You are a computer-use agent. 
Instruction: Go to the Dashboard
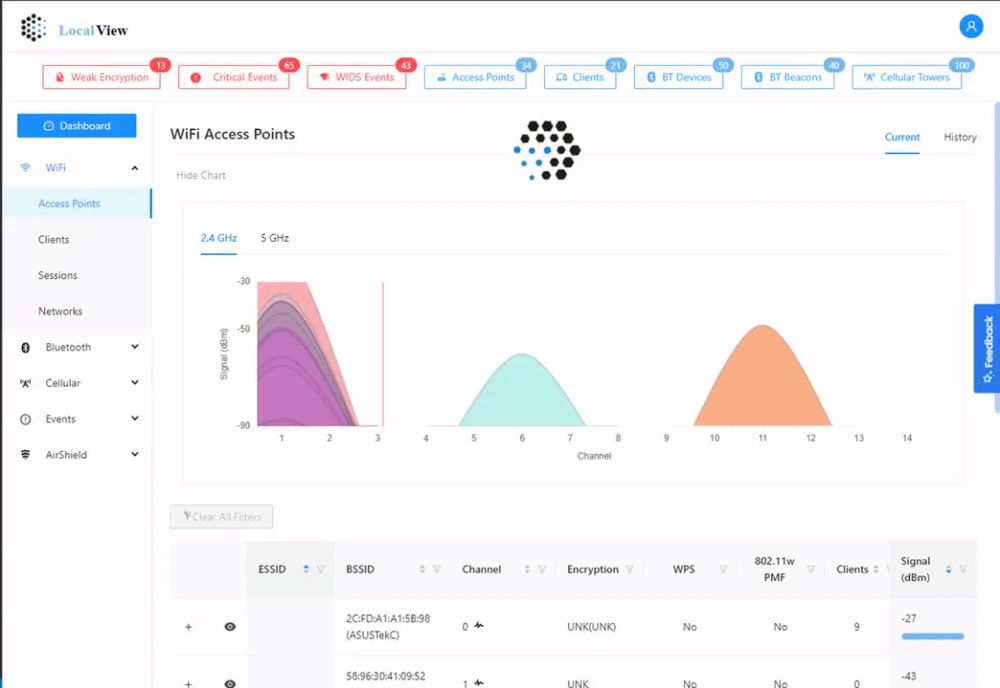pyautogui.click(x=77, y=126)
